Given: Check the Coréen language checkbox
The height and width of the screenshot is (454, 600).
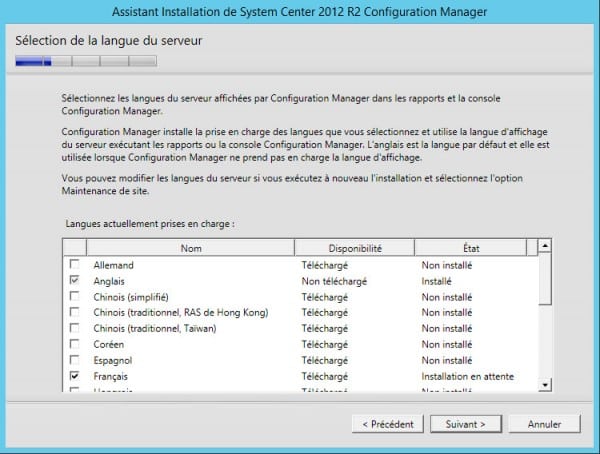Looking at the screenshot, I should [x=75, y=344].
